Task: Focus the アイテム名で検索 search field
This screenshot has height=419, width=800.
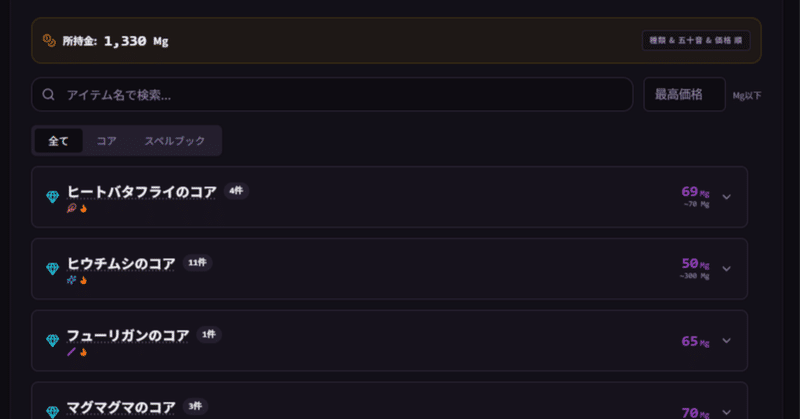Action: [x=340, y=95]
